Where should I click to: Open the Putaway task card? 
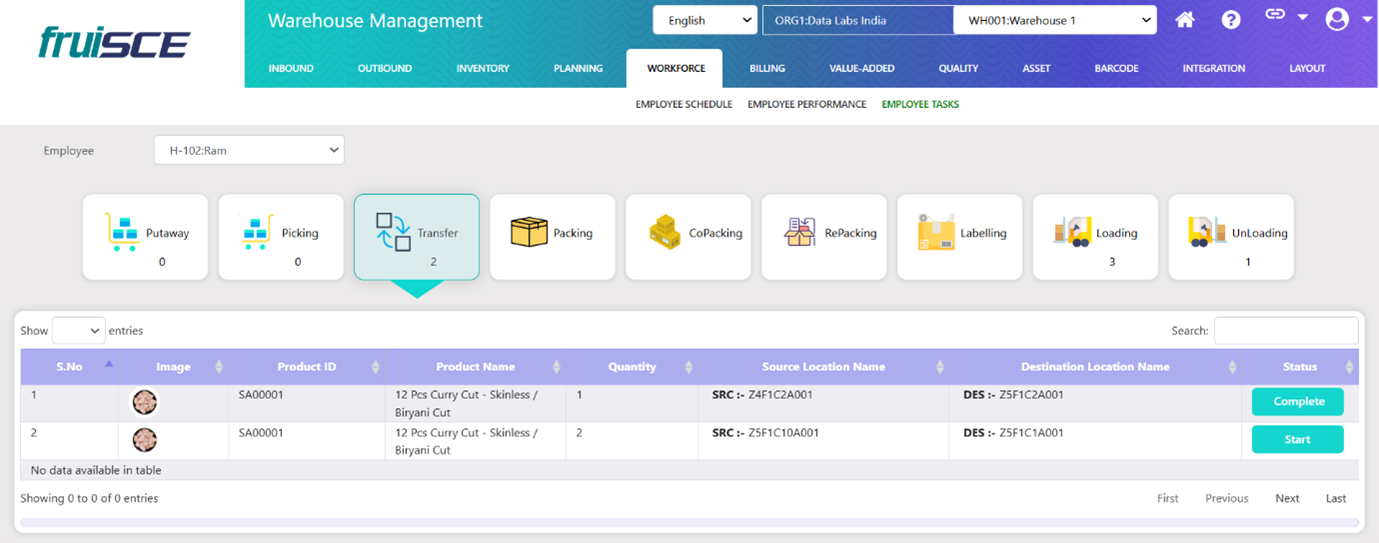coord(145,236)
